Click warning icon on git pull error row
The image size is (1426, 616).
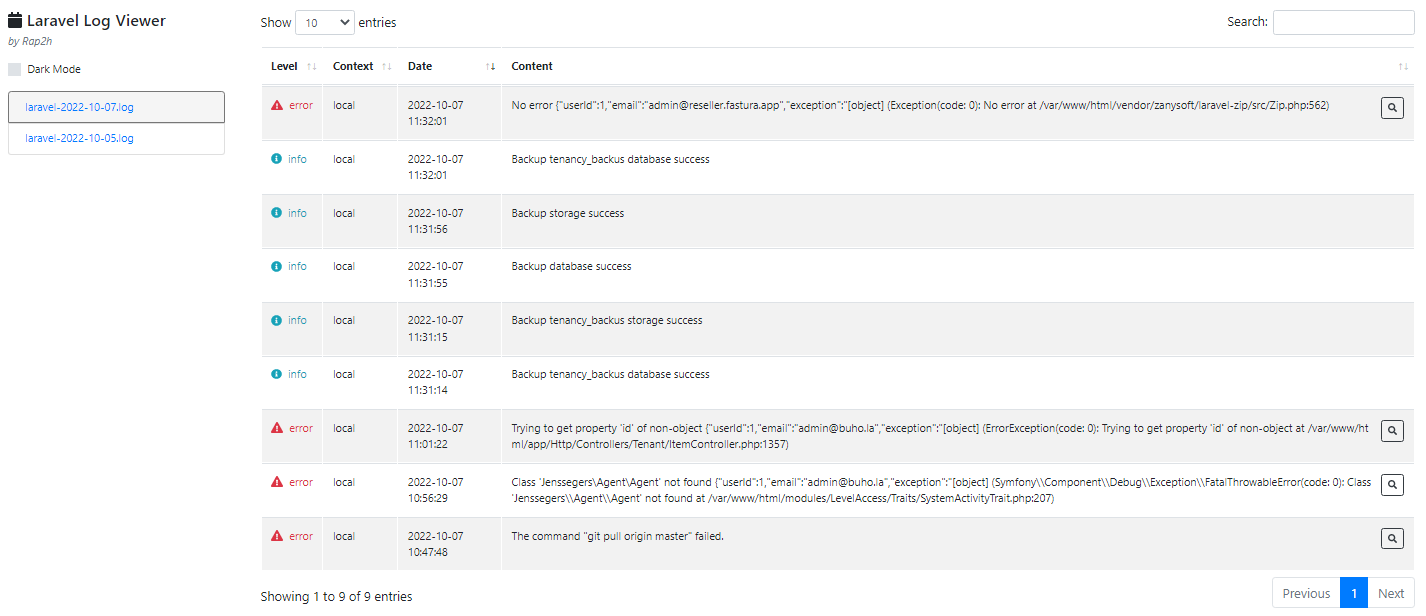(x=277, y=536)
